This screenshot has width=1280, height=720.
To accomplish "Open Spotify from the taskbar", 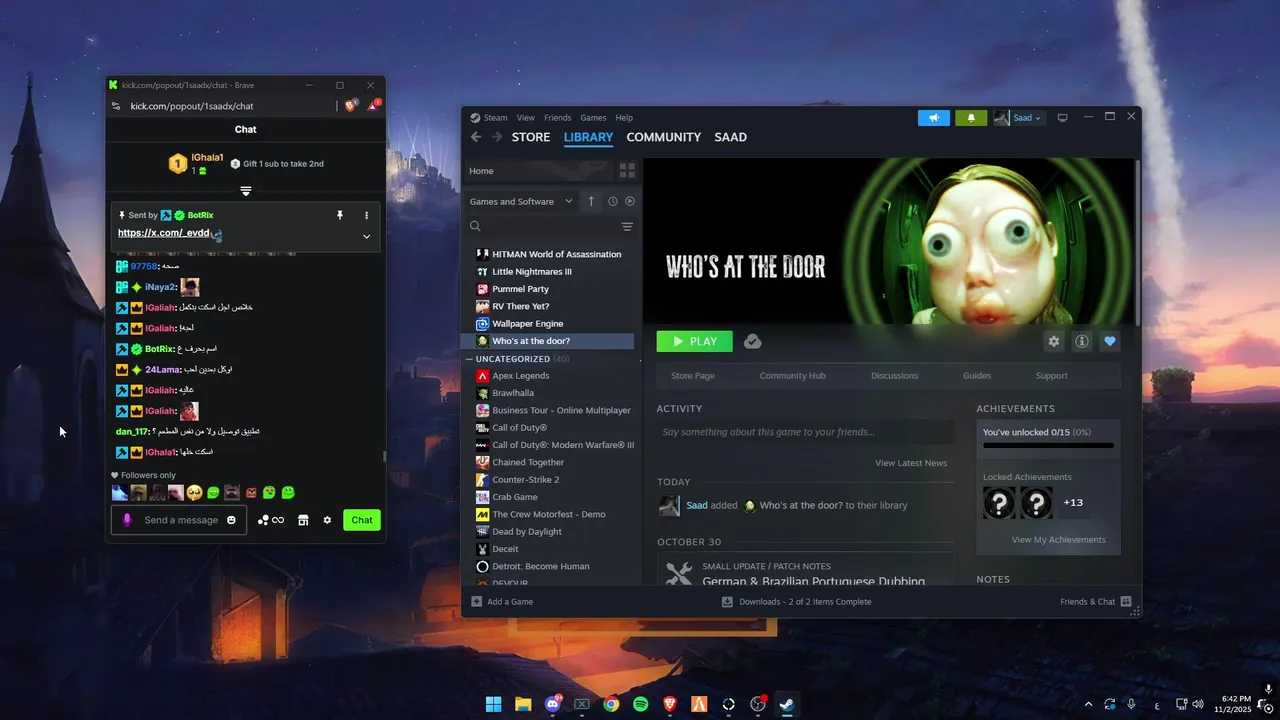I will pyautogui.click(x=640, y=704).
